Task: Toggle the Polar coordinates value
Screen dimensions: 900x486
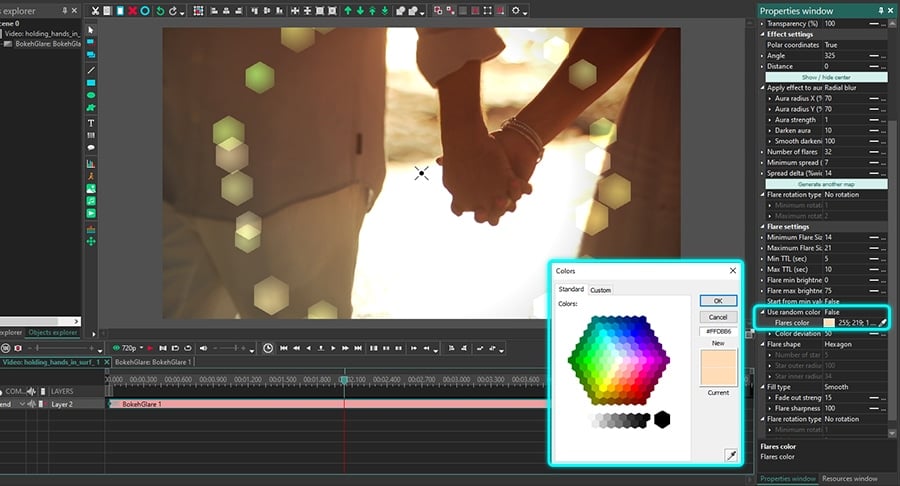Action: coord(832,45)
